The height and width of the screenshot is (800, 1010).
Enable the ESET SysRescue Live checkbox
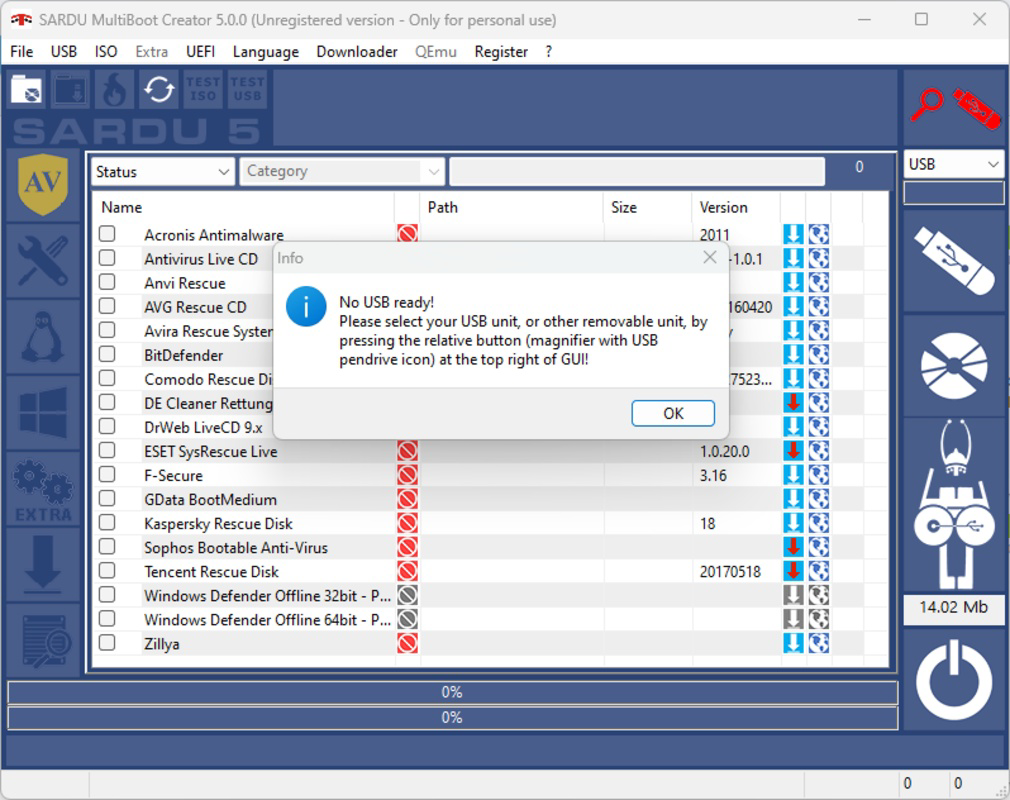coord(107,450)
